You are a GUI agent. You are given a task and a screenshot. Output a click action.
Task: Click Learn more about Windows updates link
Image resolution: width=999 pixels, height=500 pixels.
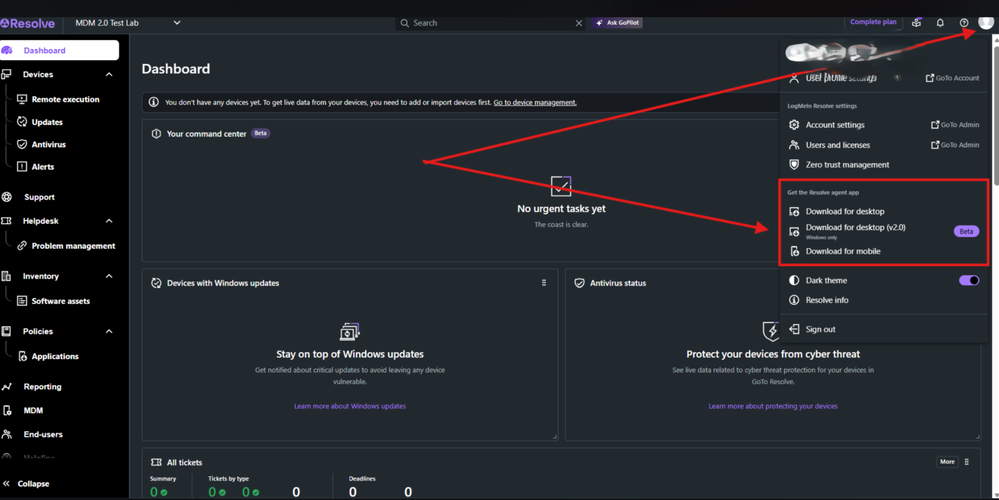[350, 406]
